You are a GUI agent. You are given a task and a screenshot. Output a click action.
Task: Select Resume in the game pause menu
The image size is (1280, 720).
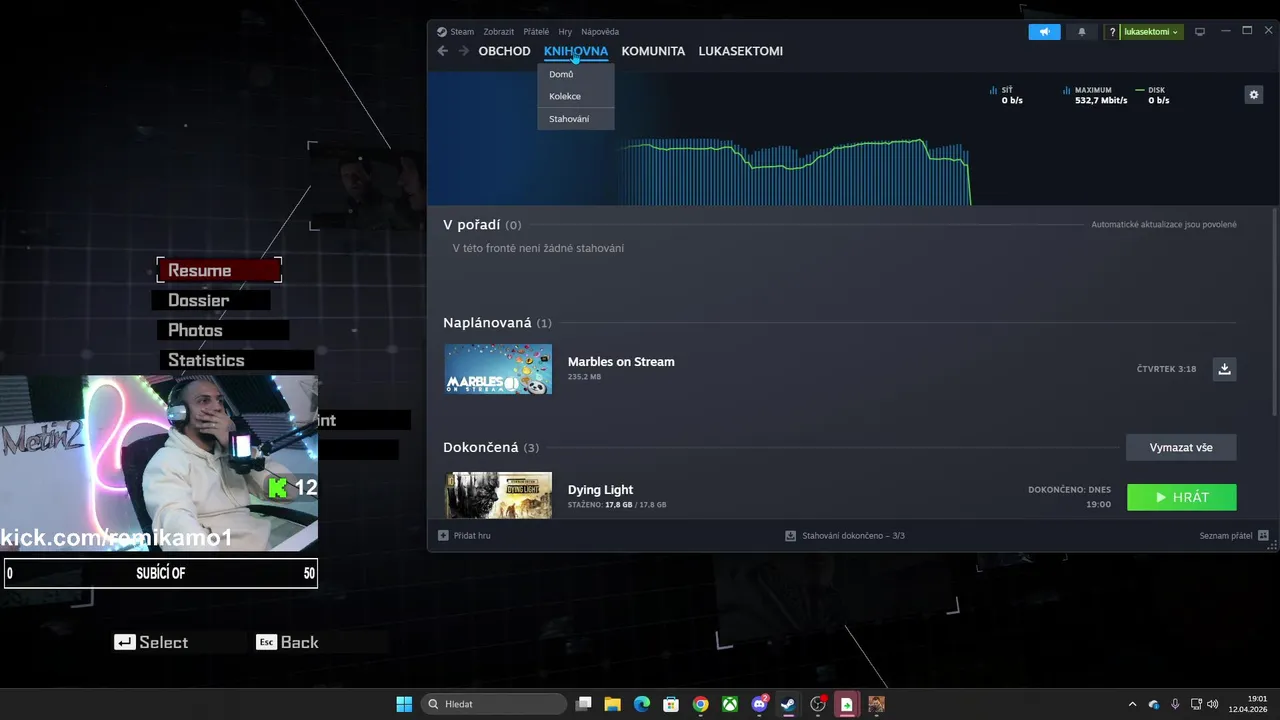pos(219,270)
